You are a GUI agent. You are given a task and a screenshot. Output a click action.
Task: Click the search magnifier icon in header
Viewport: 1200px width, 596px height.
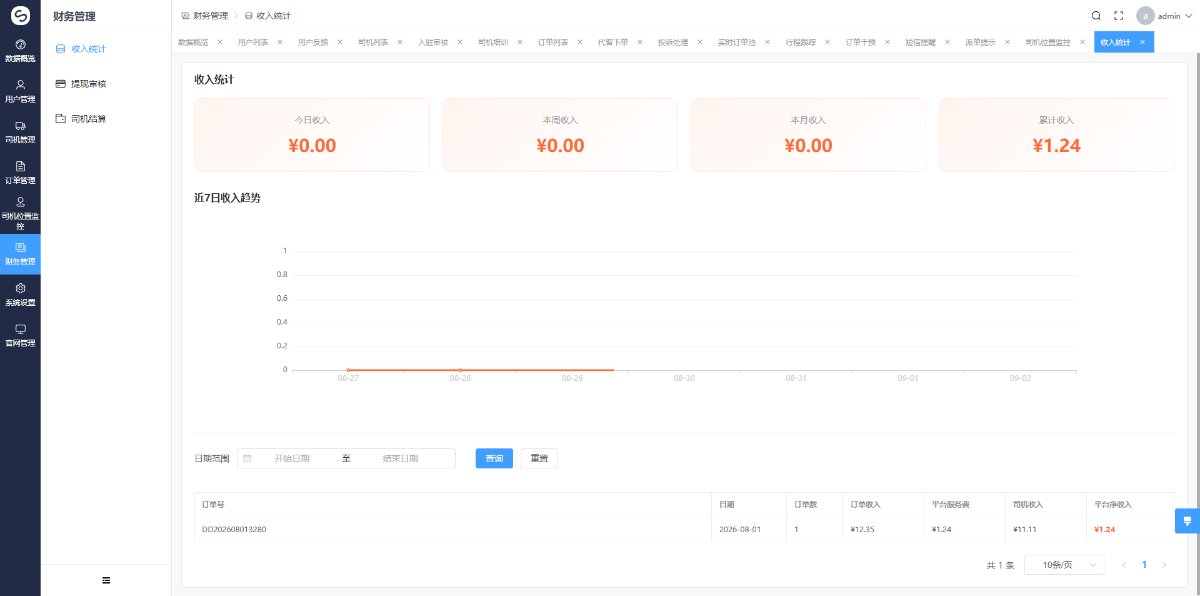(x=1096, y=16)
